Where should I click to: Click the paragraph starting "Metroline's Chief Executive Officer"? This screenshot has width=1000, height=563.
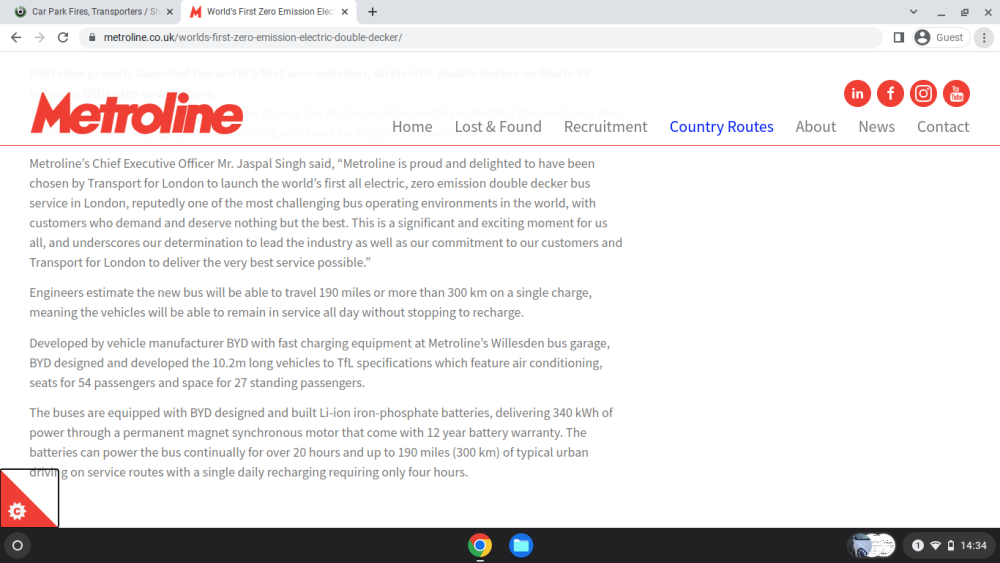point(326,213)
